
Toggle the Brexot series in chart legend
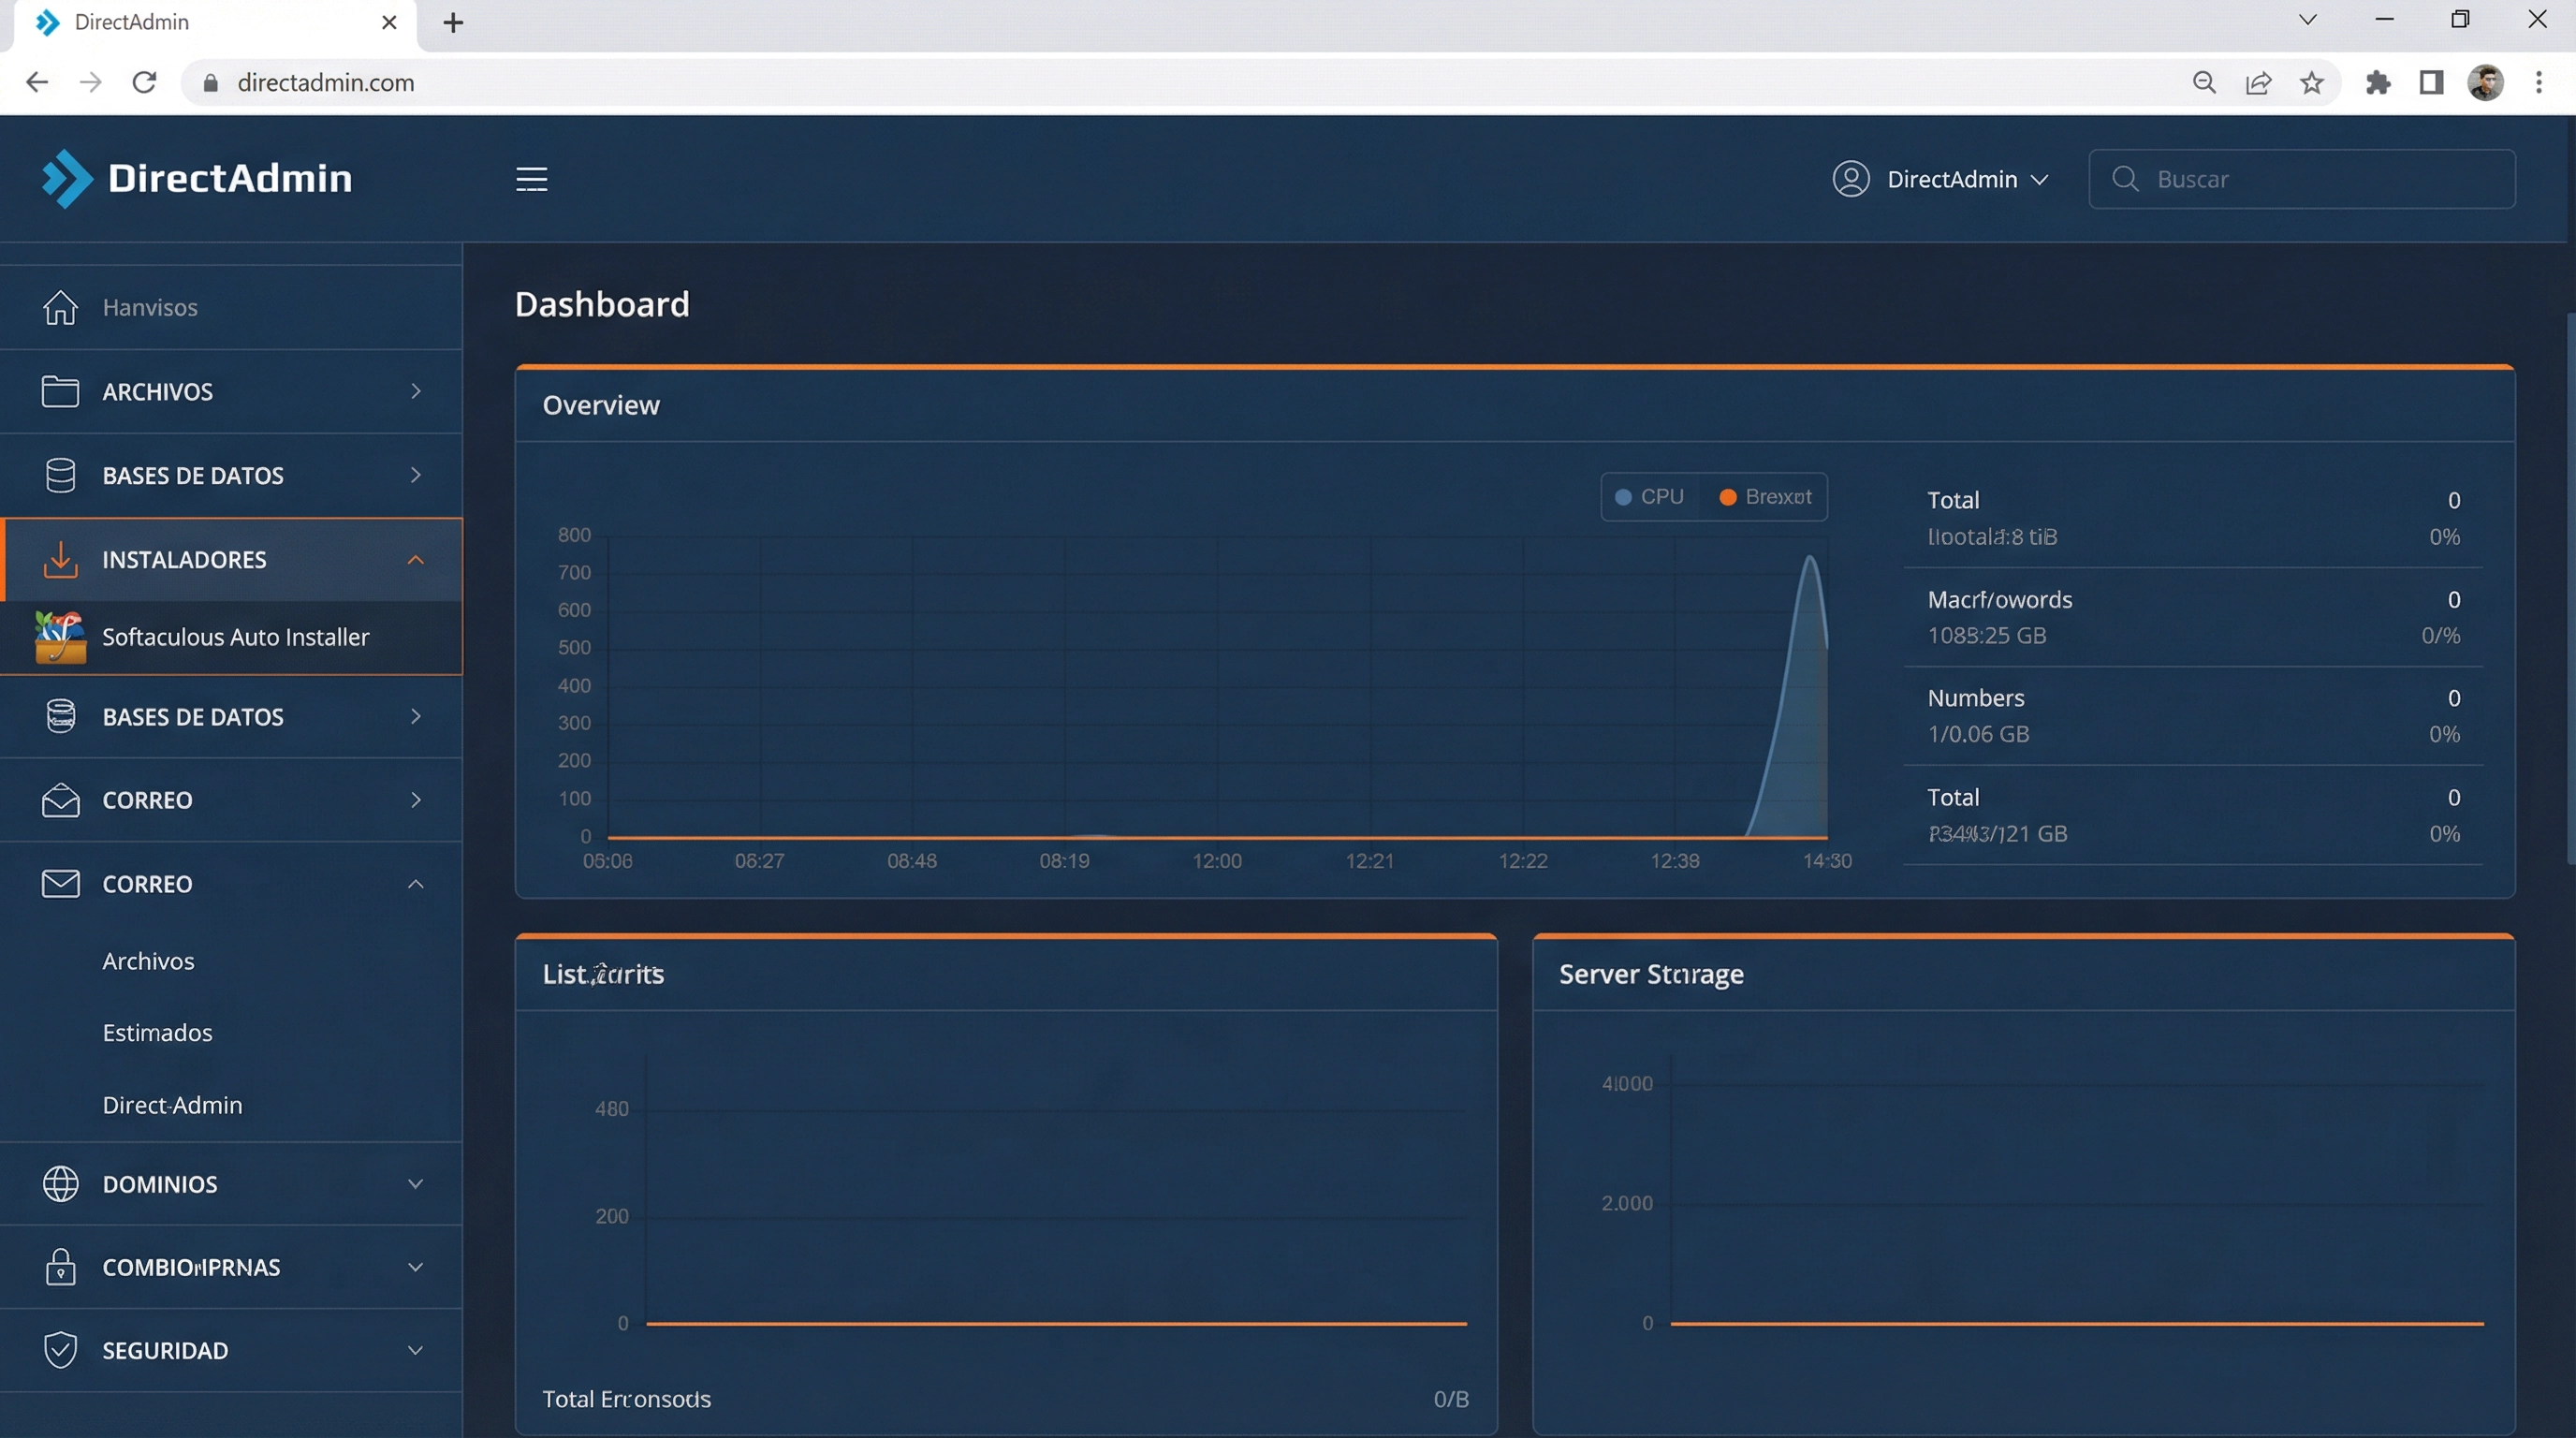[1765, 497]
